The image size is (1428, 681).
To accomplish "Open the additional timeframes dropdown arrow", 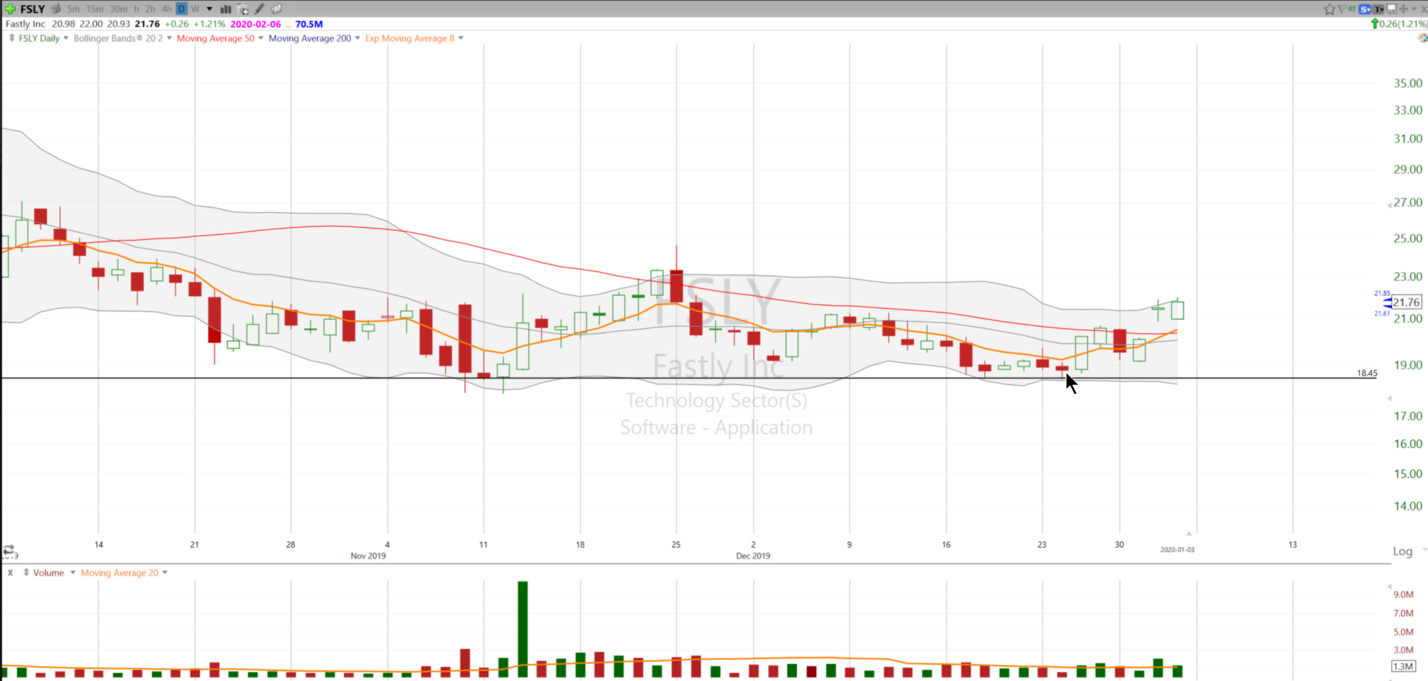I will (209, 9).
